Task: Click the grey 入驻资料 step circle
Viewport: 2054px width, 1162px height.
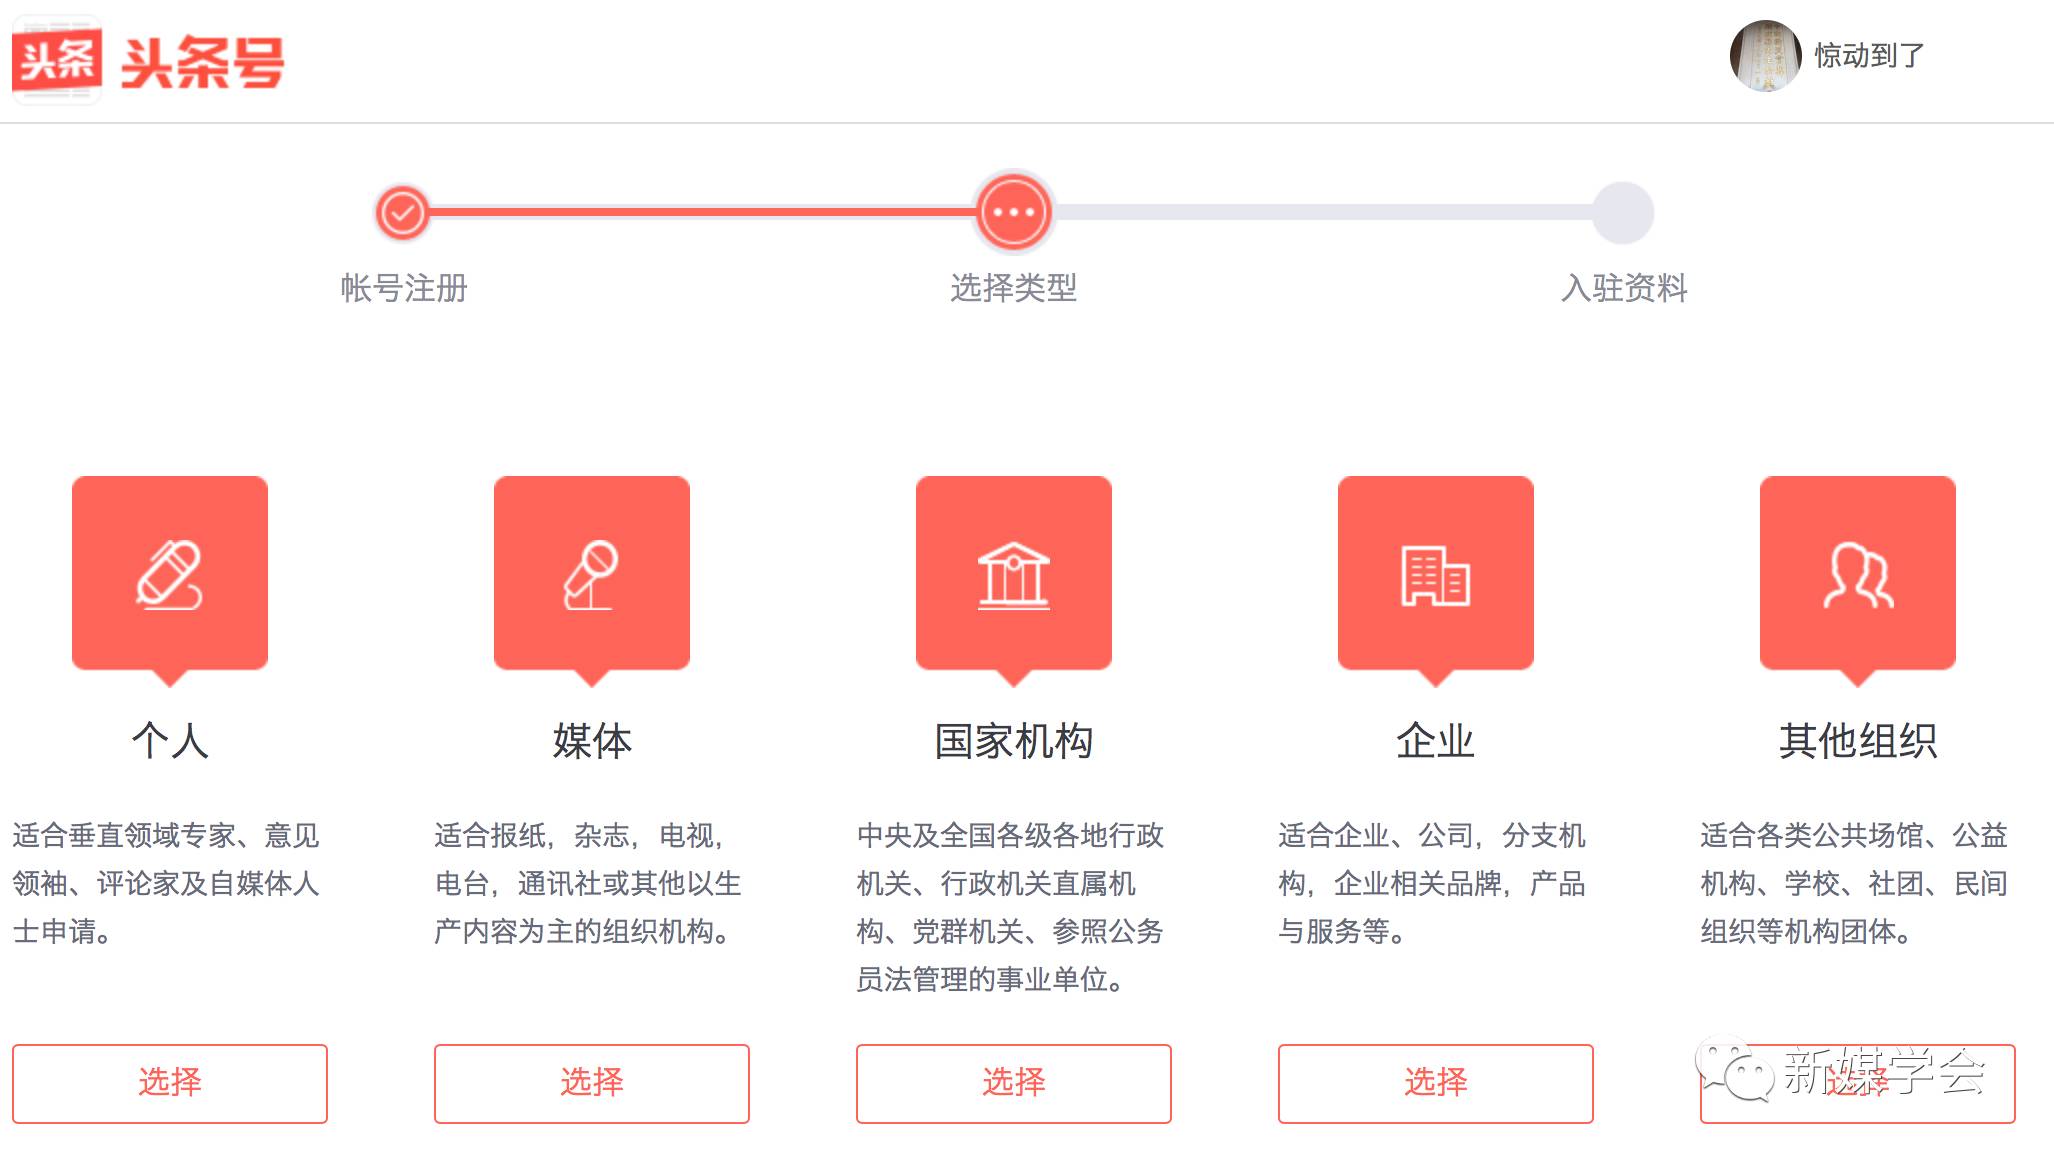Action: click(x=1622, y=212)
